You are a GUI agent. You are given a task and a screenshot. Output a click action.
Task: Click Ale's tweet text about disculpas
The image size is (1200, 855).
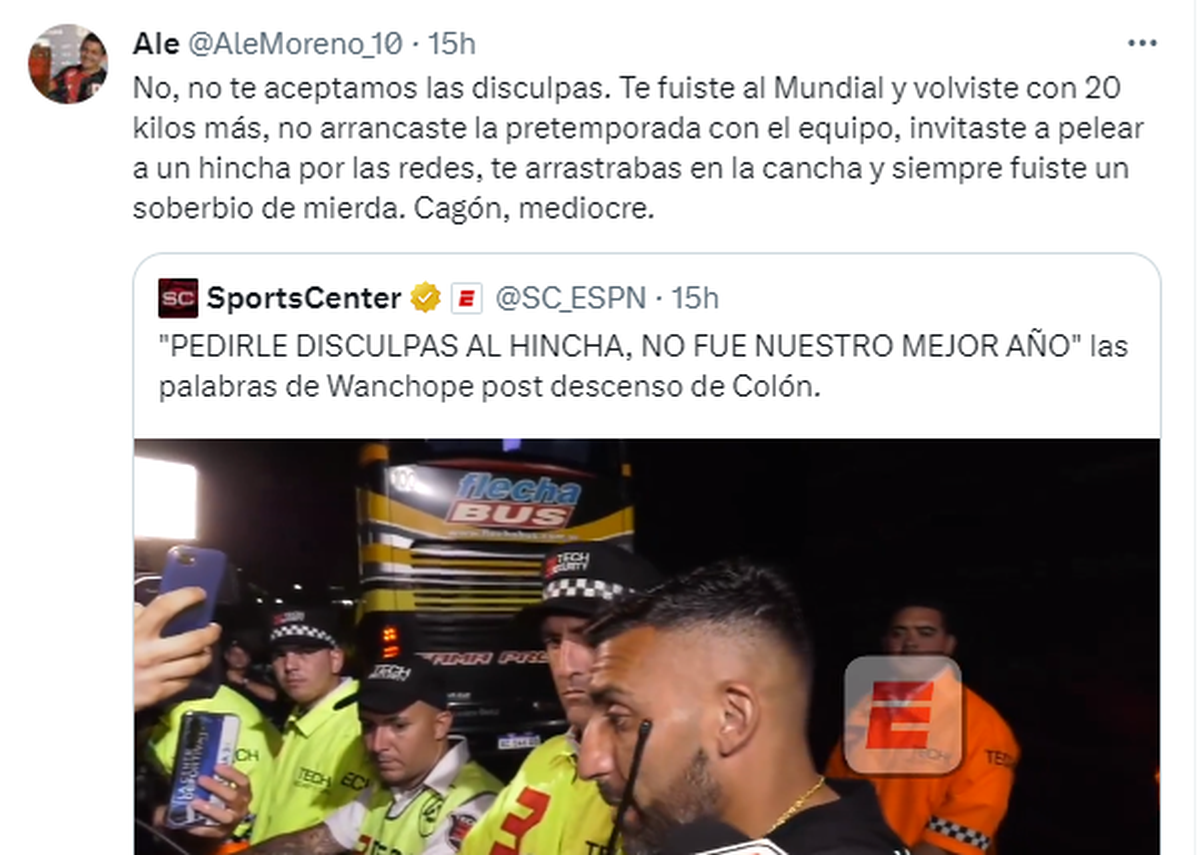pos(639,150)
